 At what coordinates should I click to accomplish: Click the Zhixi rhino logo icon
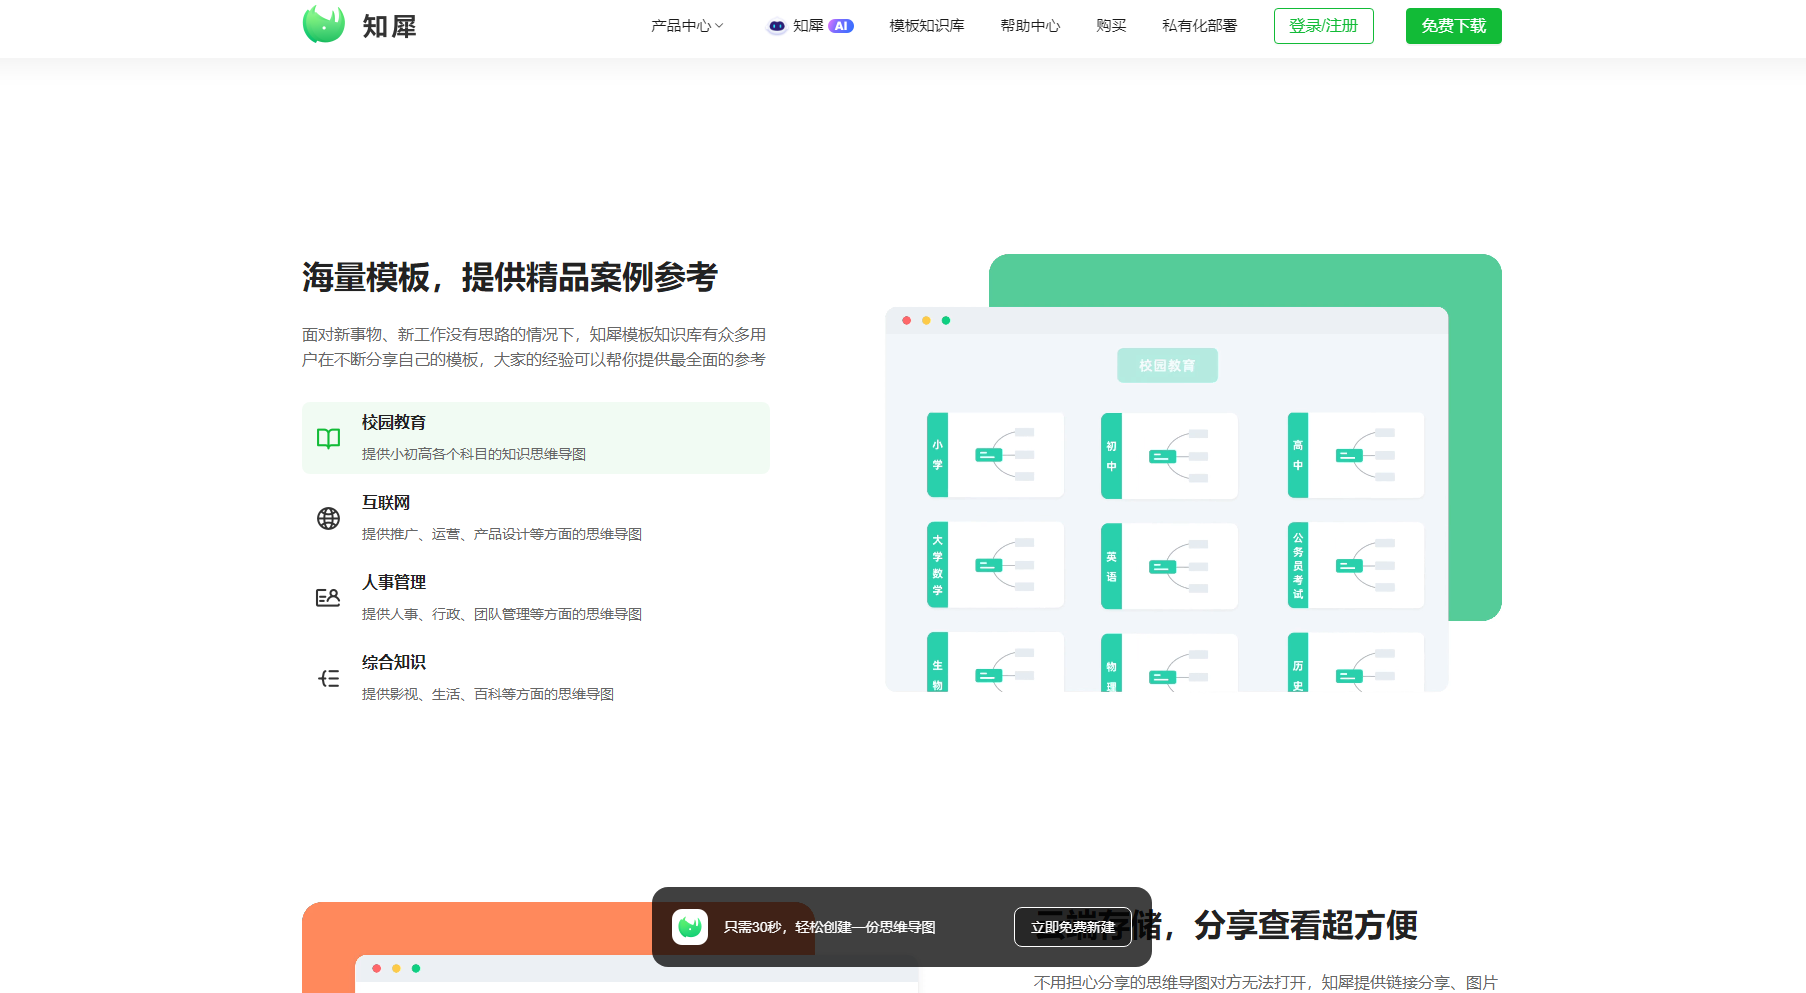pos(323,25)
